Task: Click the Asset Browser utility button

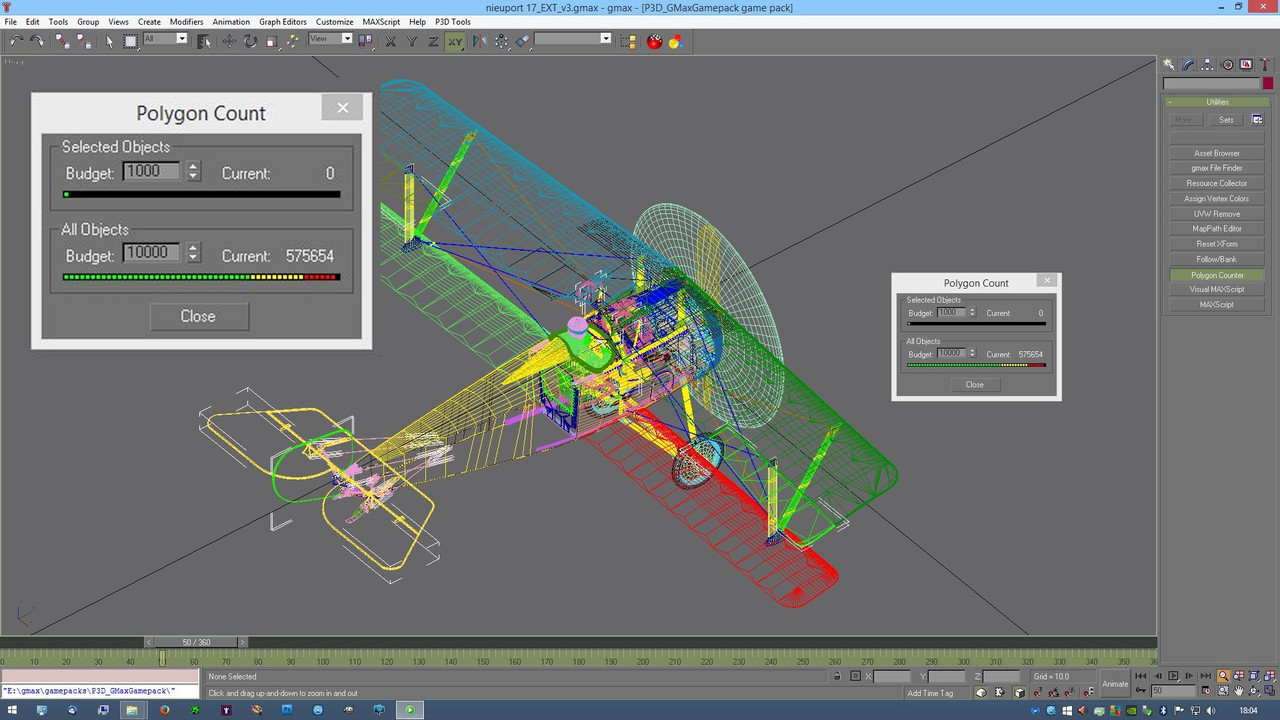Action: tap(1216, 153)
